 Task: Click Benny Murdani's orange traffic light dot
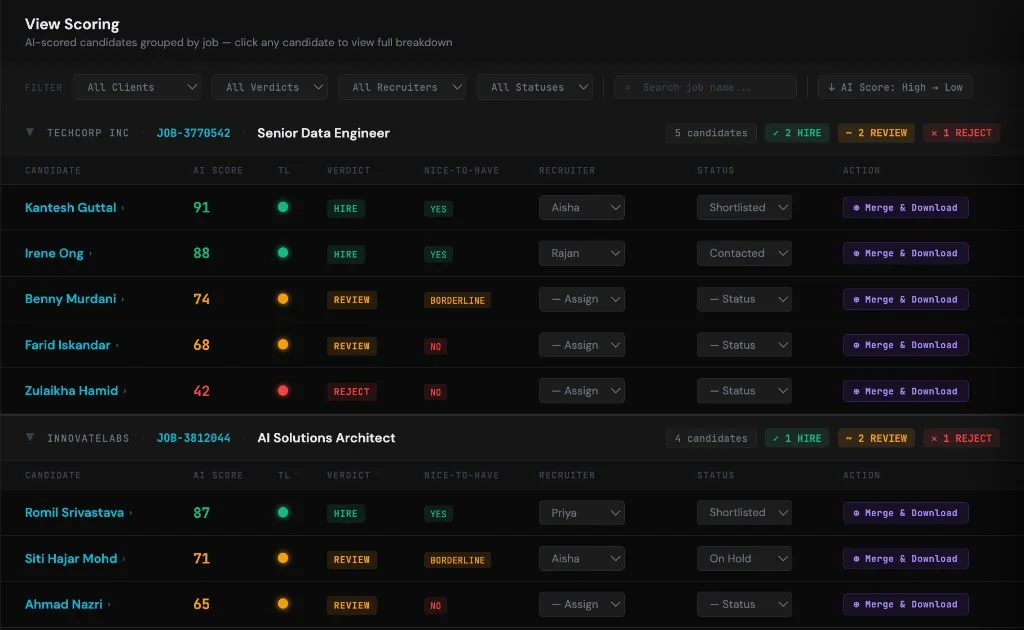tap(283, 298)
